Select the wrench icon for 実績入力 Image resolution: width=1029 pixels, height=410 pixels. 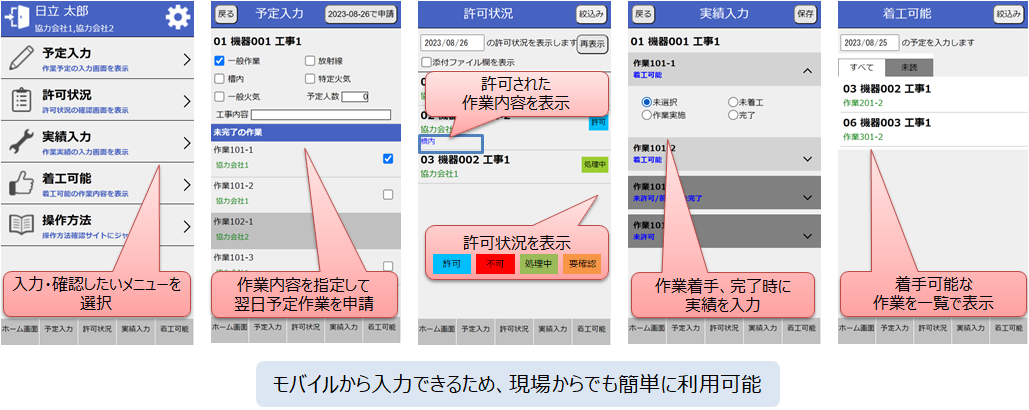point(20,141)
